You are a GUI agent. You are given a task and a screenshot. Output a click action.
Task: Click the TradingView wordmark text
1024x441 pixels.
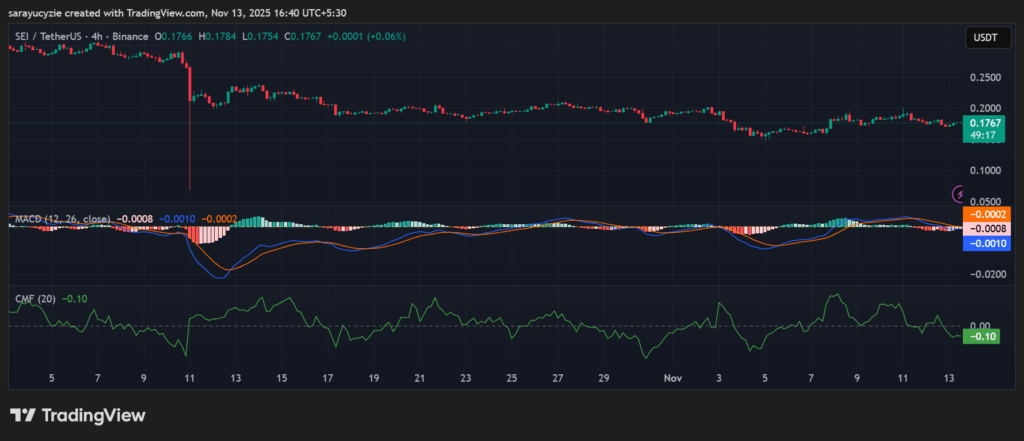click(x=93, y=415)
